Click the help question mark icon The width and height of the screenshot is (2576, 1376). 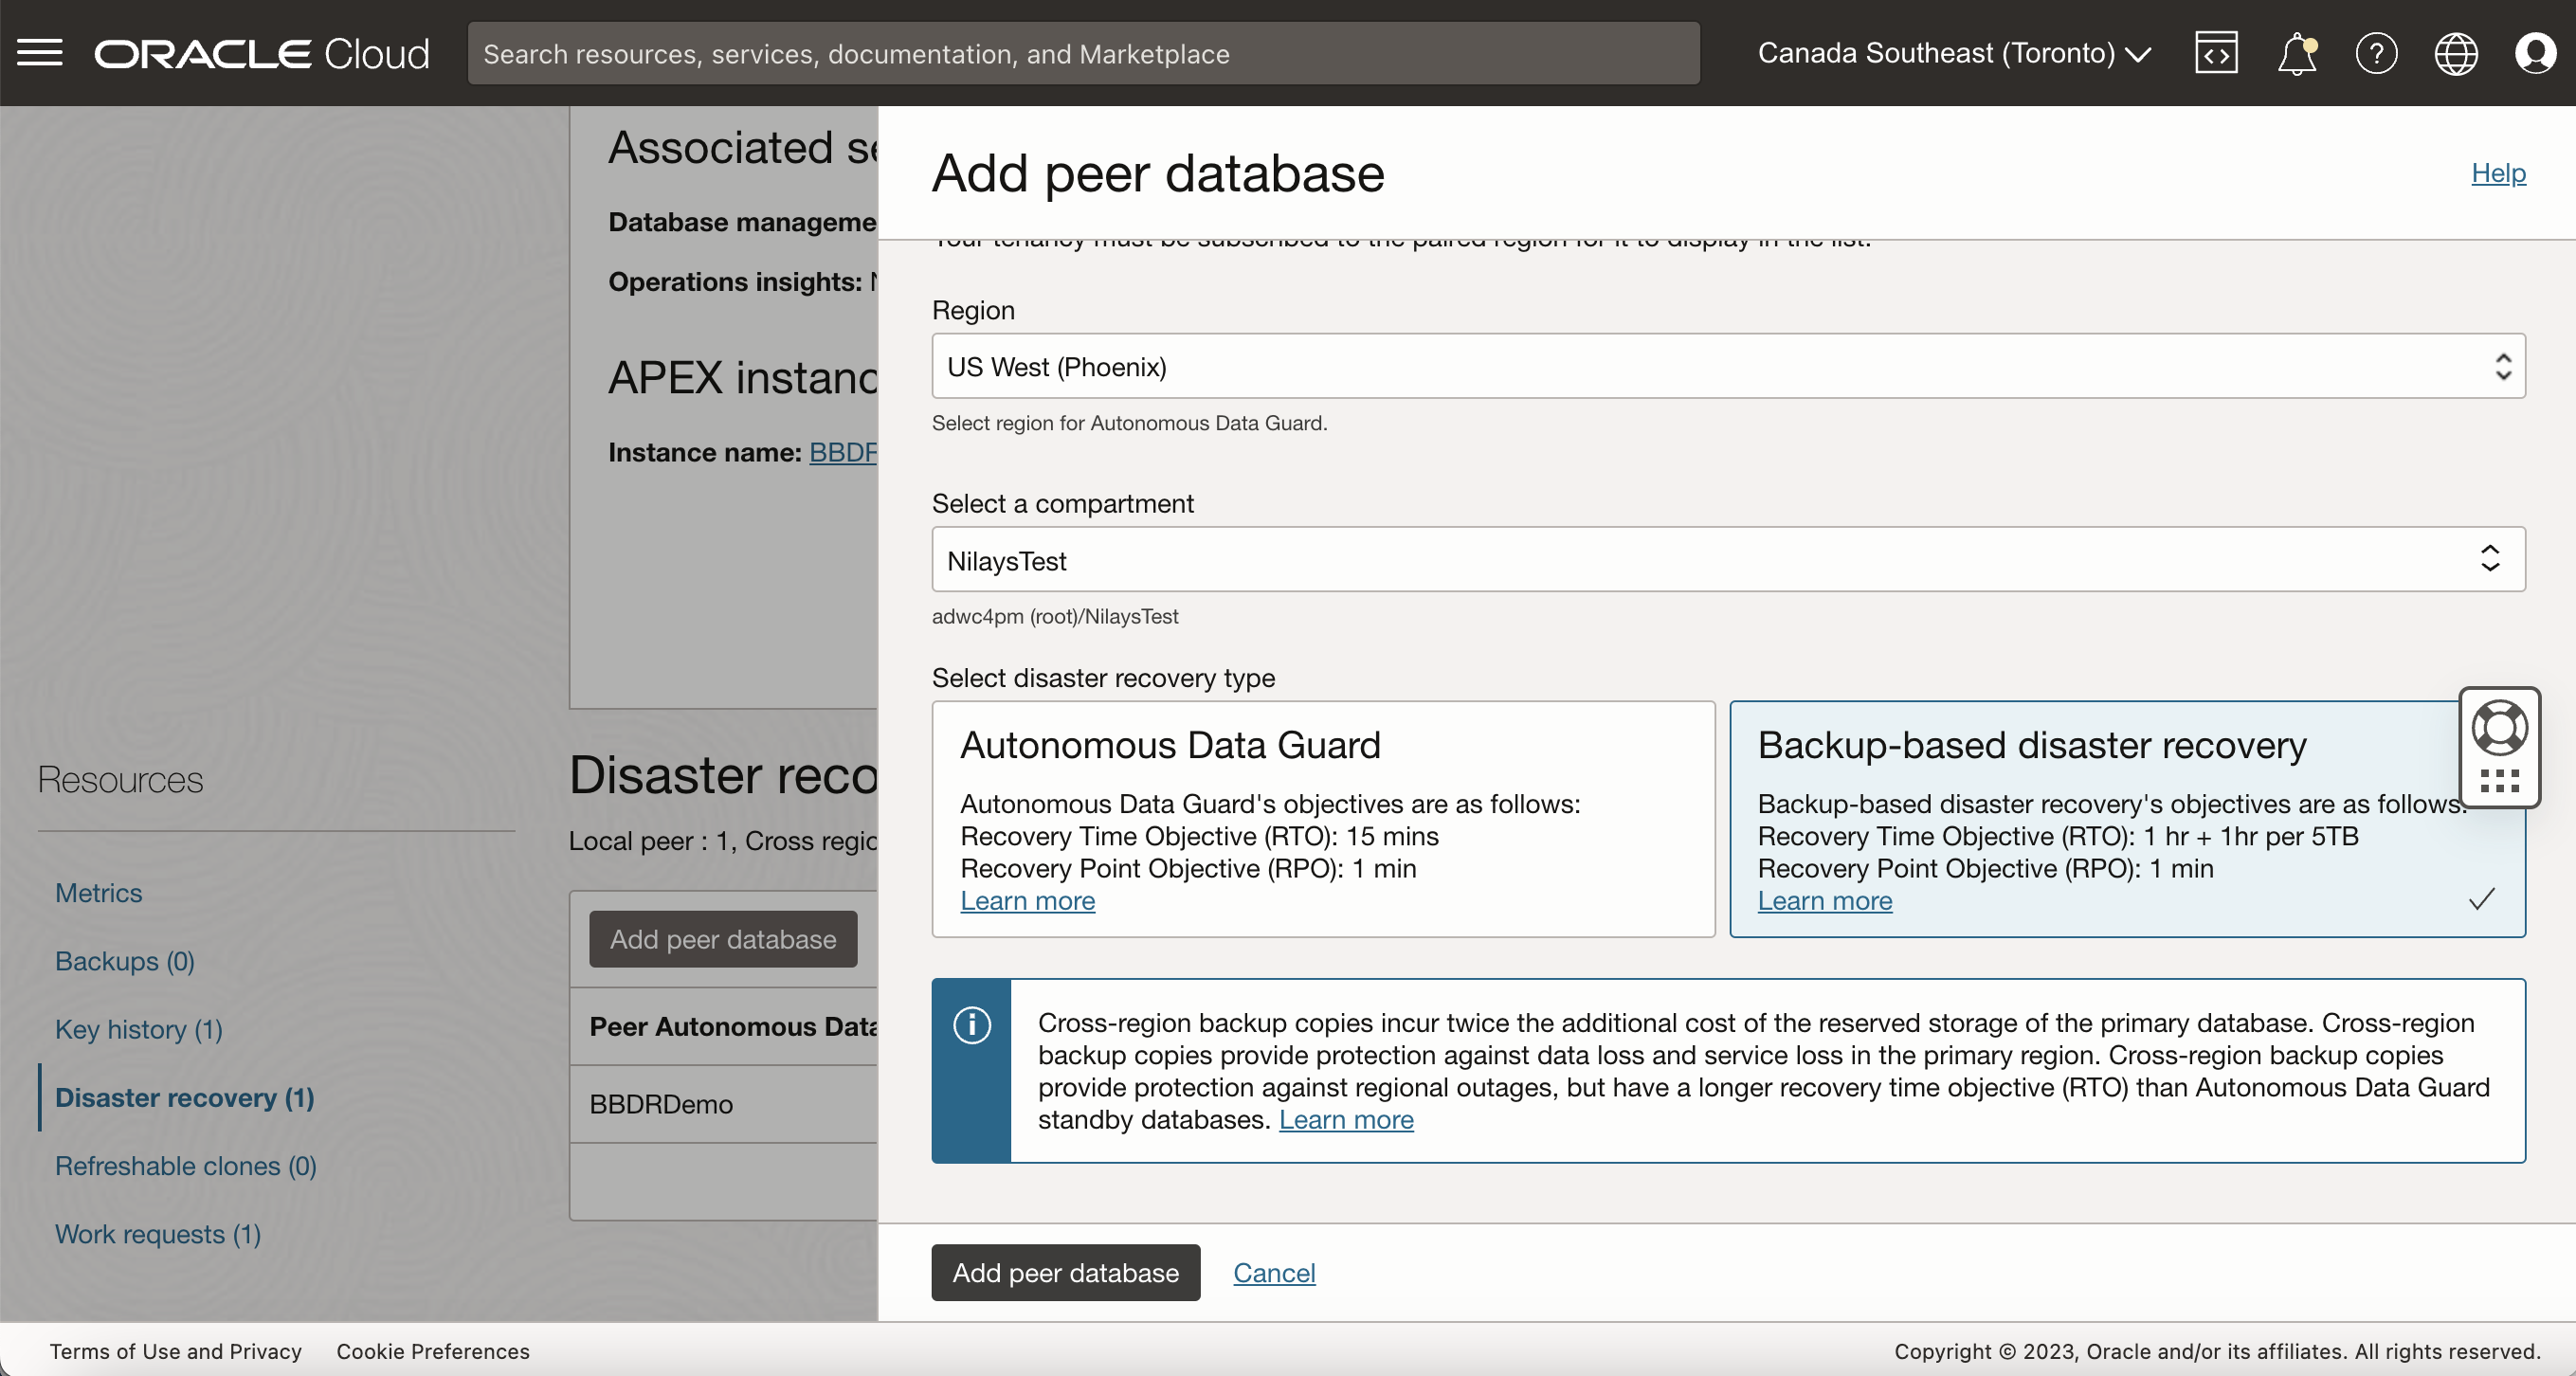point(2376,53)
